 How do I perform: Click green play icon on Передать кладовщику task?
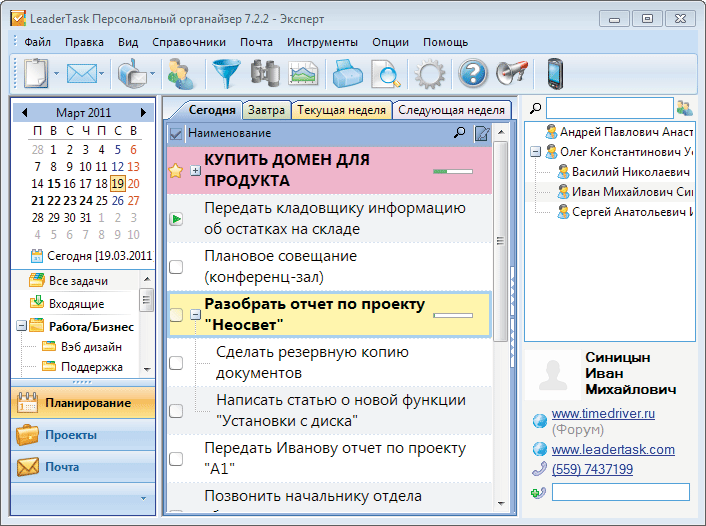pyautogui.click(x=176, y=219)
